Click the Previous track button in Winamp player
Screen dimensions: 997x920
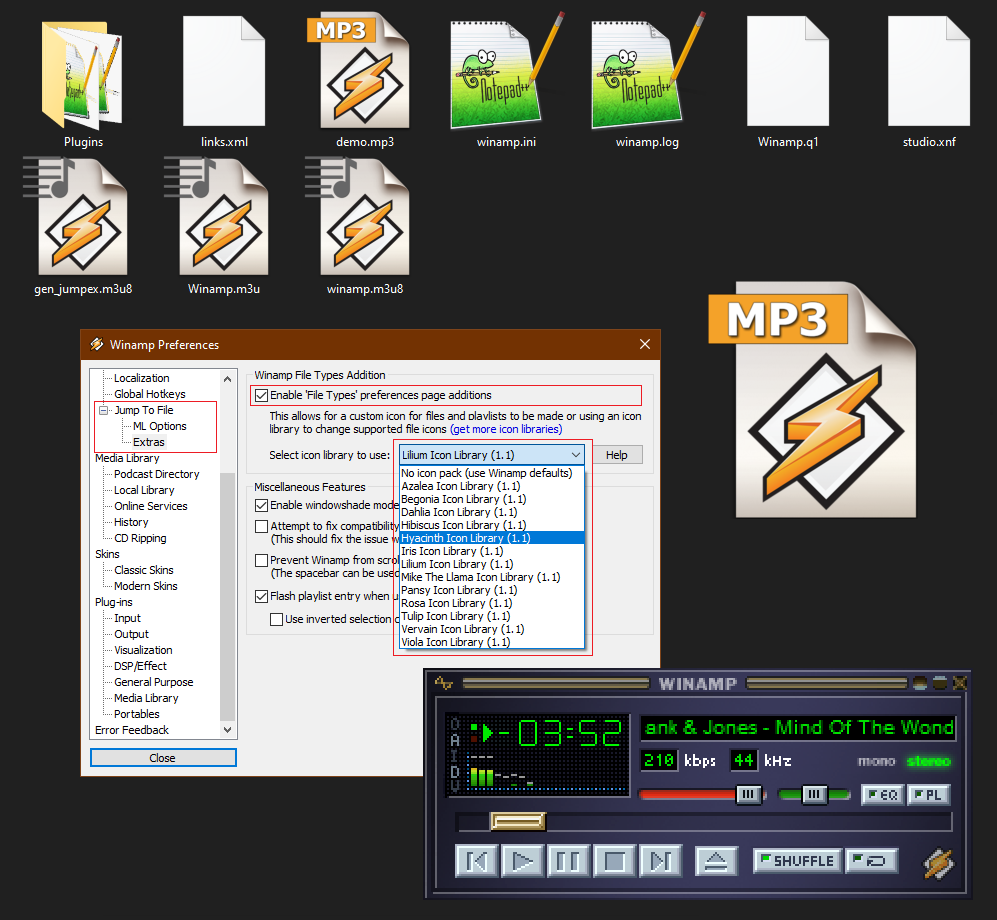pyautogui.click(x=476, y=862)
